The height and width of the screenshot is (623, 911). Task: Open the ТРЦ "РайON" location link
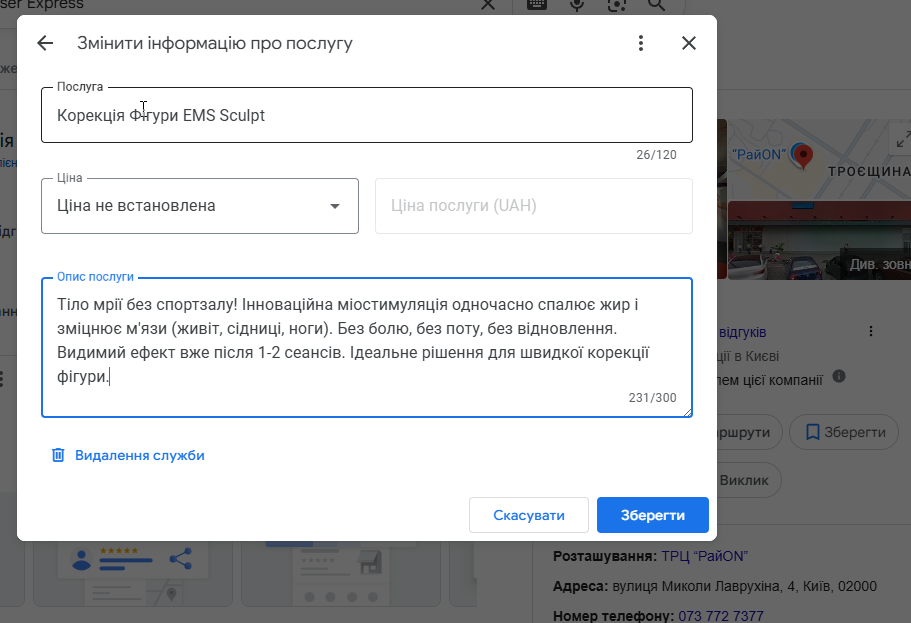point(705,556)
